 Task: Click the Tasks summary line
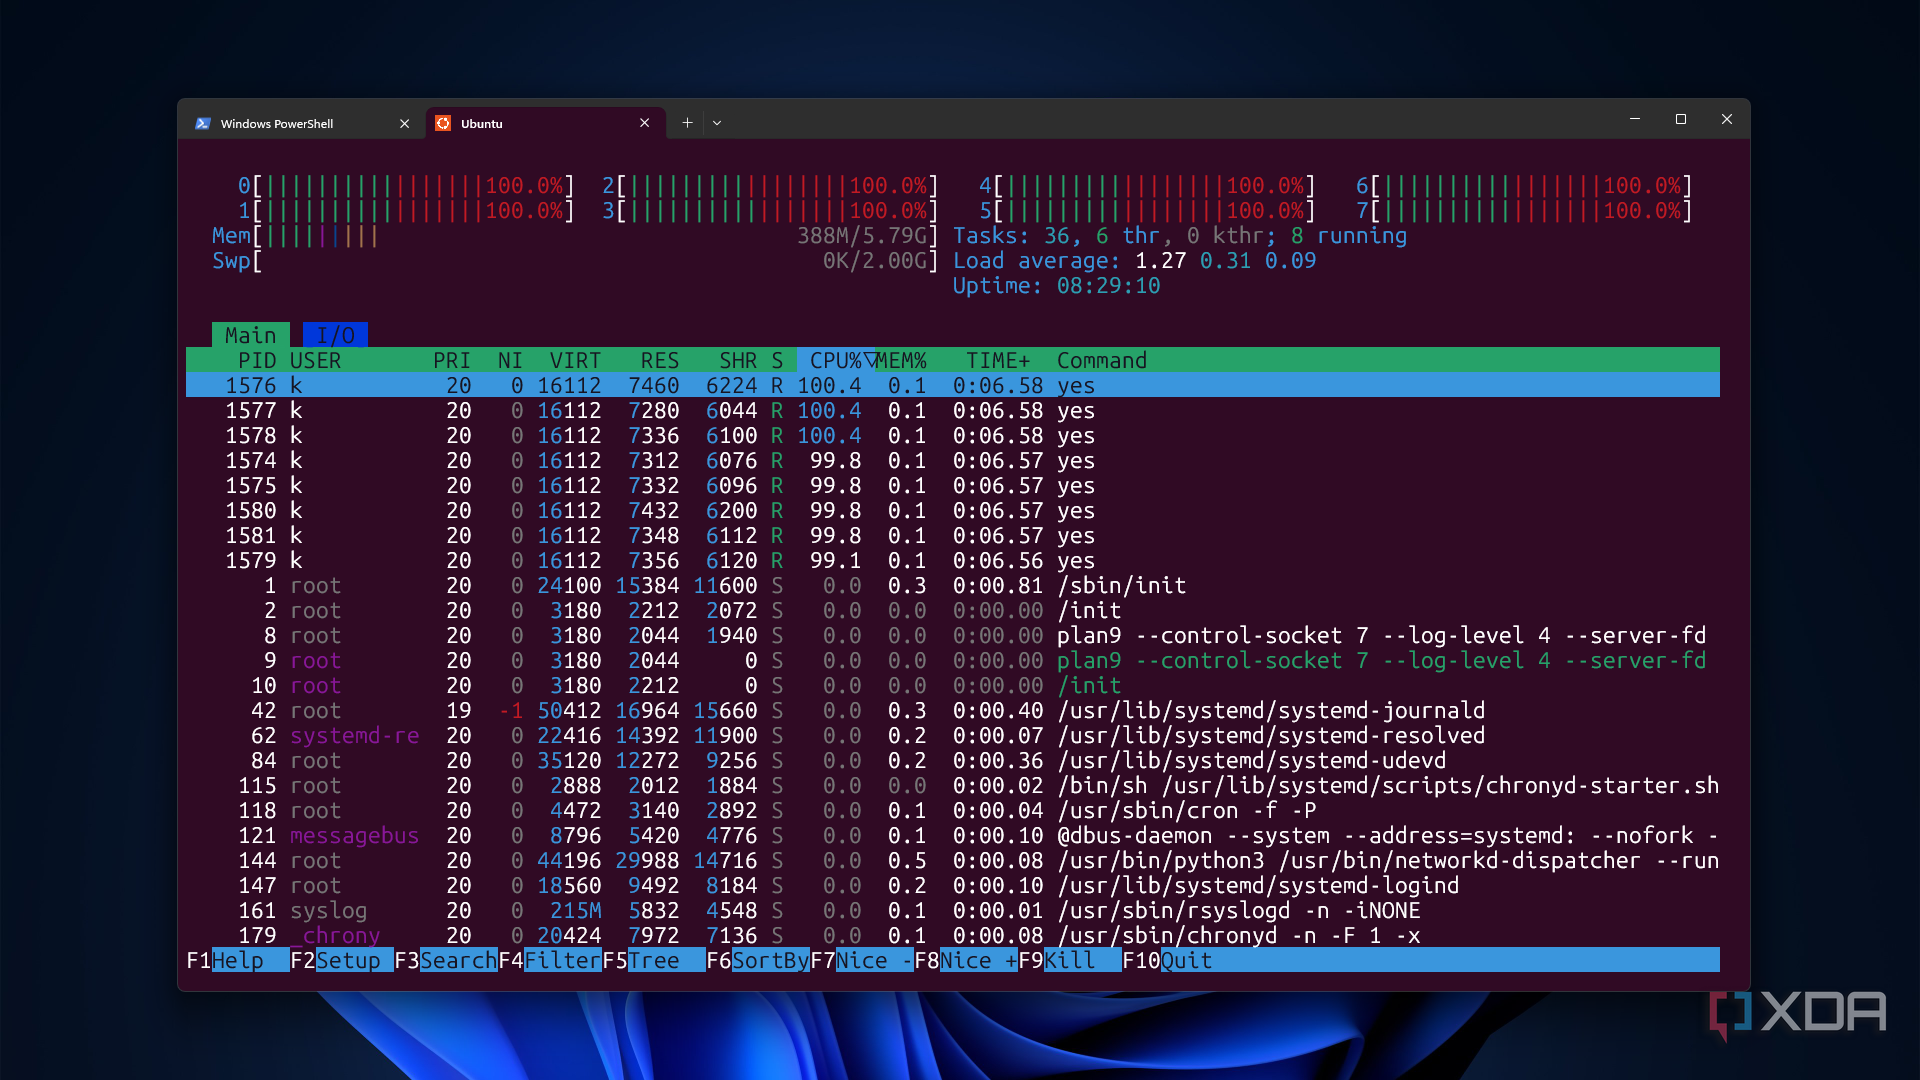(x=1179, y=235)
